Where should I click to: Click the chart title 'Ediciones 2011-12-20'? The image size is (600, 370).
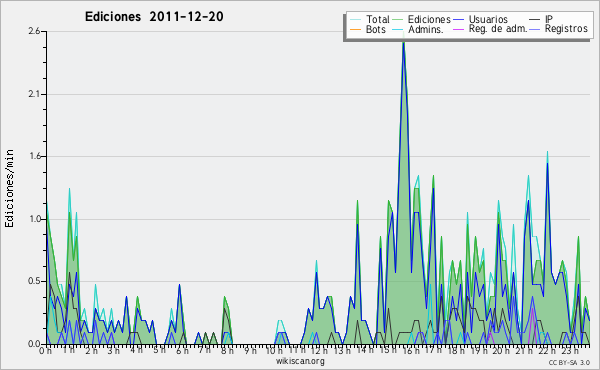pyautogui.click(x=154, y=17)
